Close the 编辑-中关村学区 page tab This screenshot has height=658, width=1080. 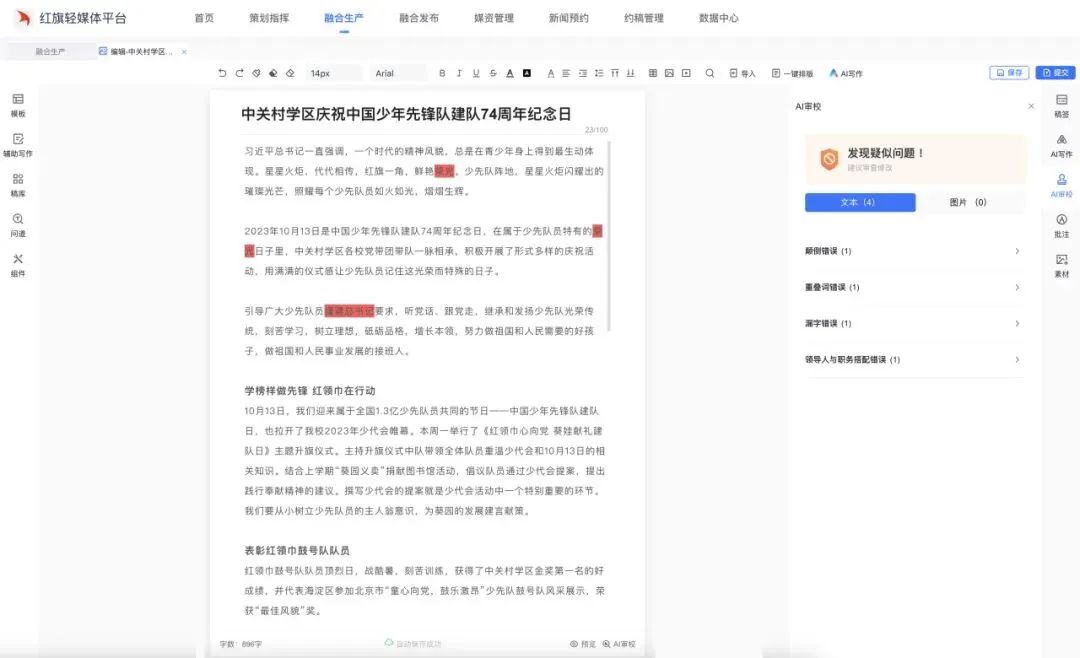(184, 52)
